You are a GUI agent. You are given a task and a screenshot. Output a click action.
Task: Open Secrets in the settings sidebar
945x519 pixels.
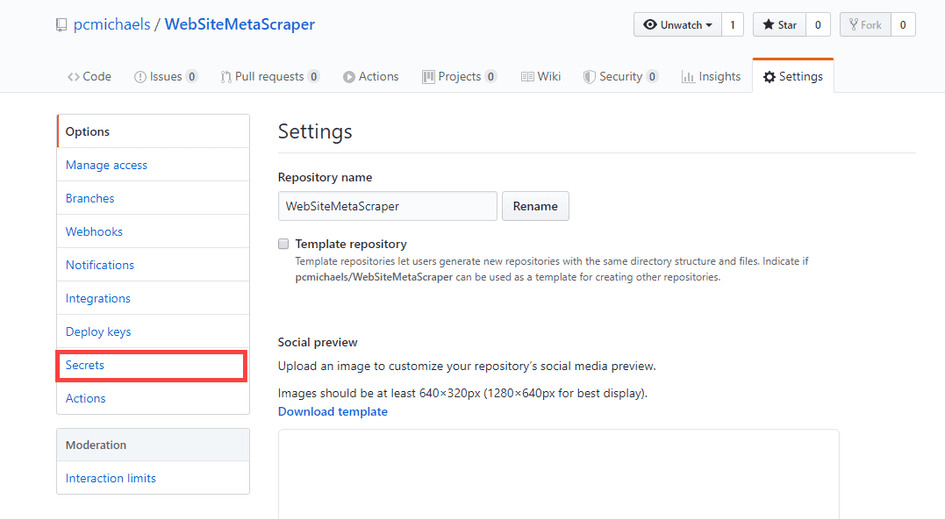click(151, 365)
